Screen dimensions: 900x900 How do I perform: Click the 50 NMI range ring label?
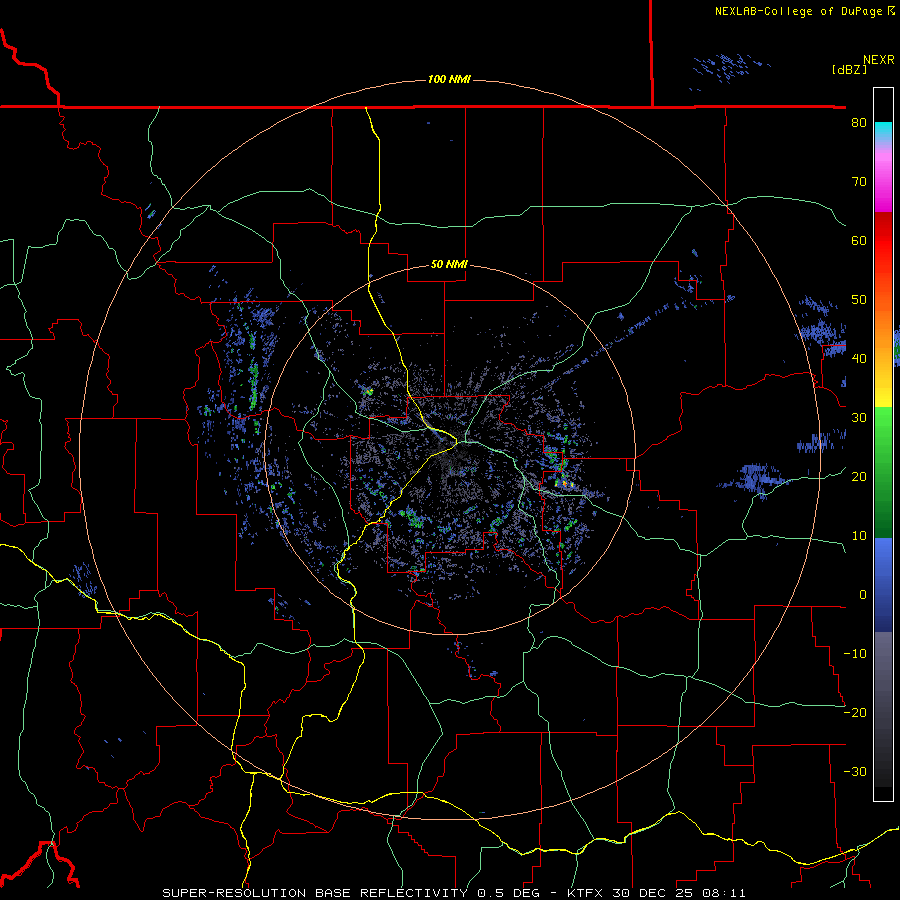[449, 264]
